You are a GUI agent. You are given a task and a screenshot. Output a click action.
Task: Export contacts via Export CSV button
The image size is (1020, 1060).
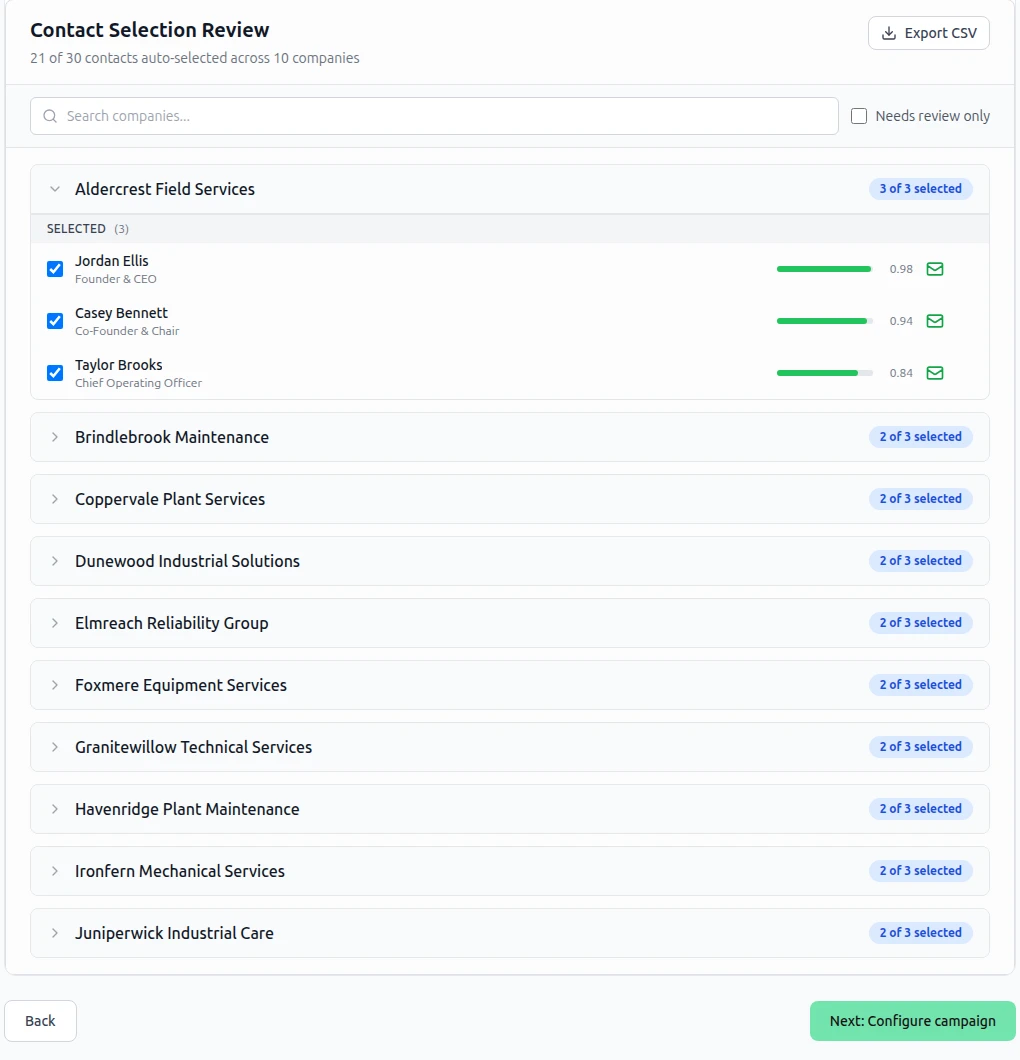pyautogui.click(x=929, y=33)
